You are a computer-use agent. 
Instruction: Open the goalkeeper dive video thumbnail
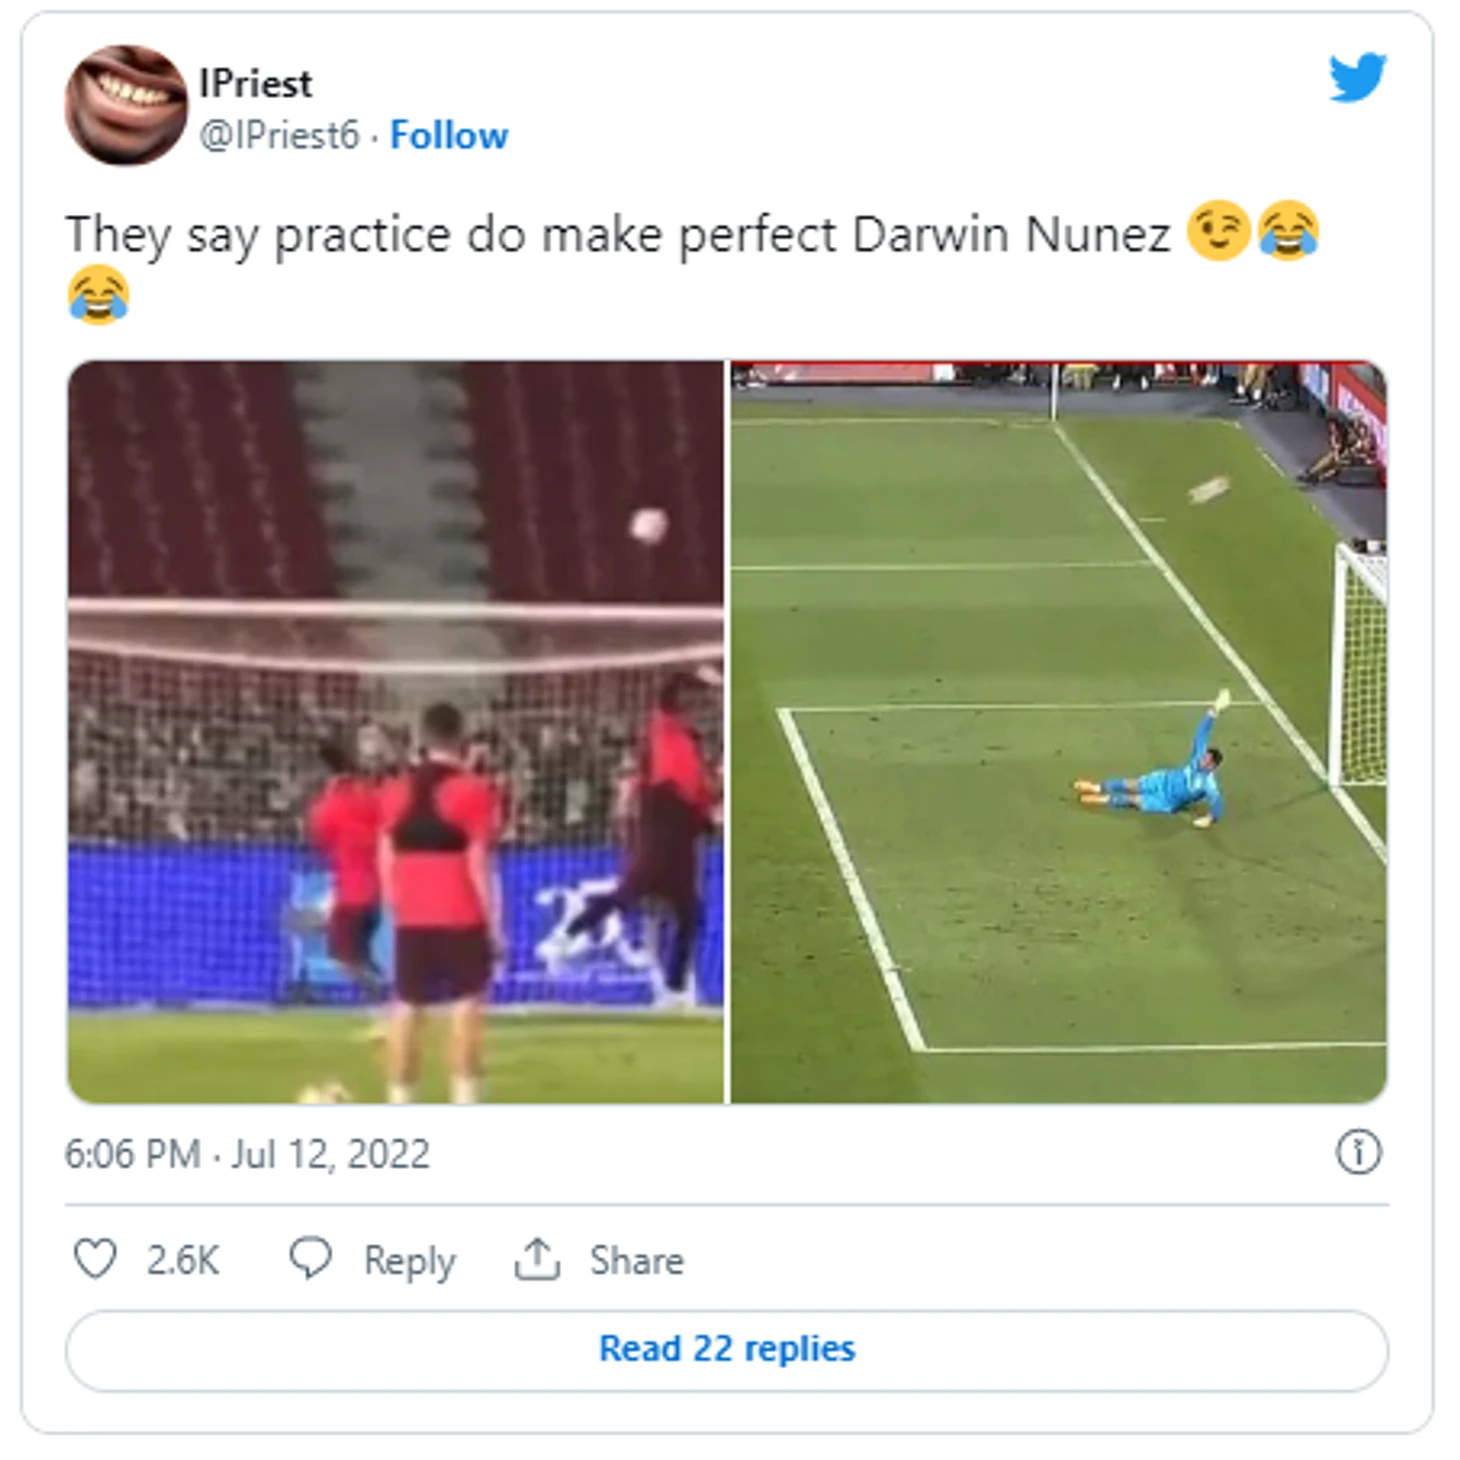(1059, 732)
